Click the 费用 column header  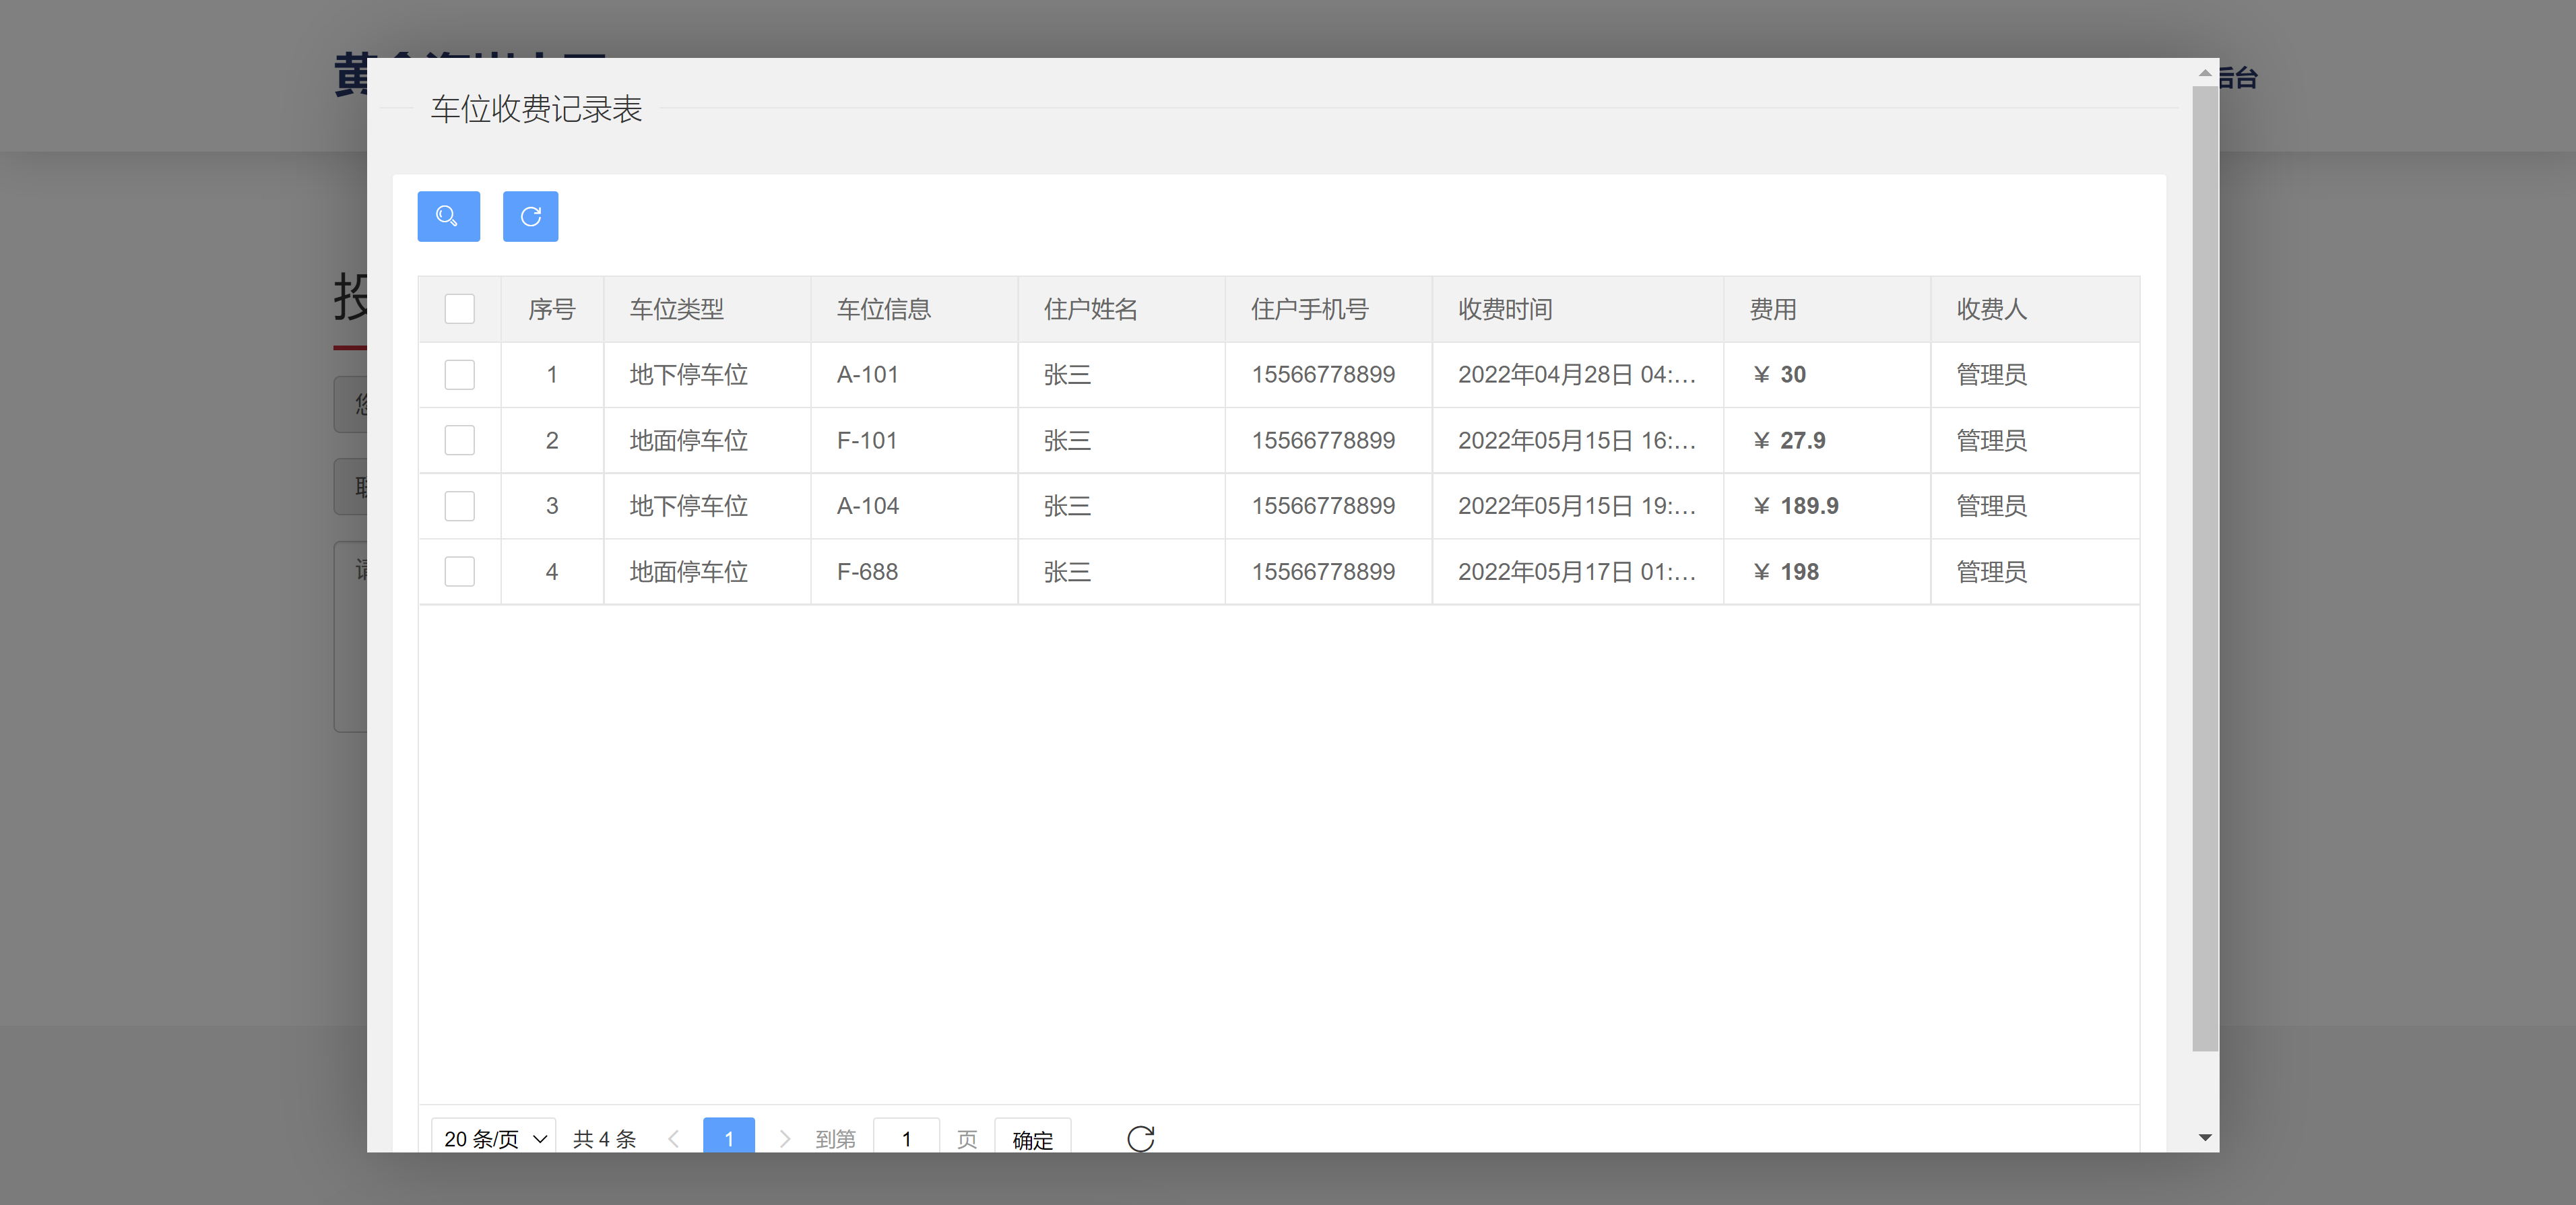coord(1772,309)
